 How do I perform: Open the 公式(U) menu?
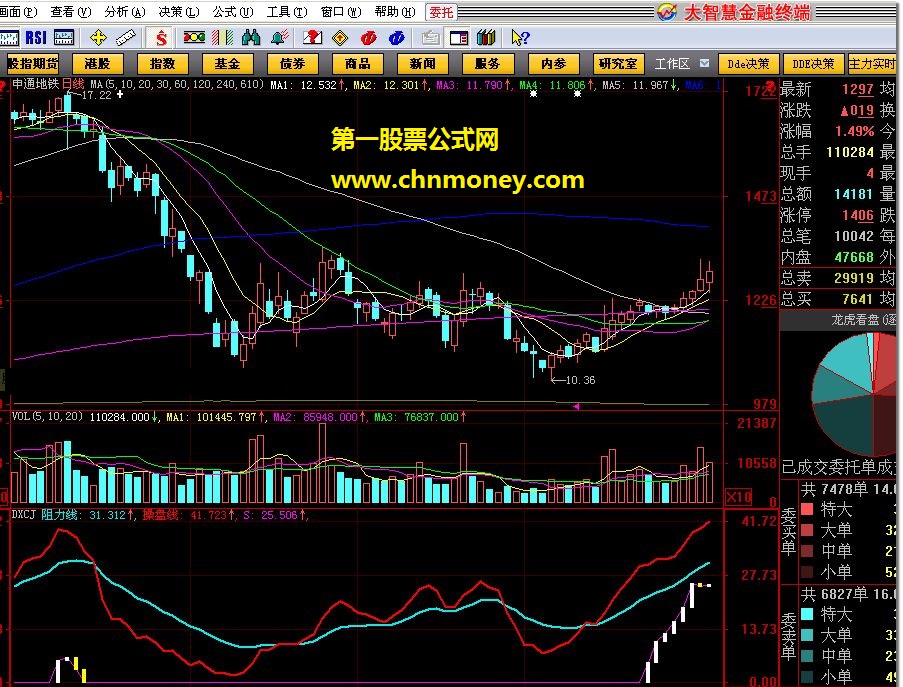[233, 12]
